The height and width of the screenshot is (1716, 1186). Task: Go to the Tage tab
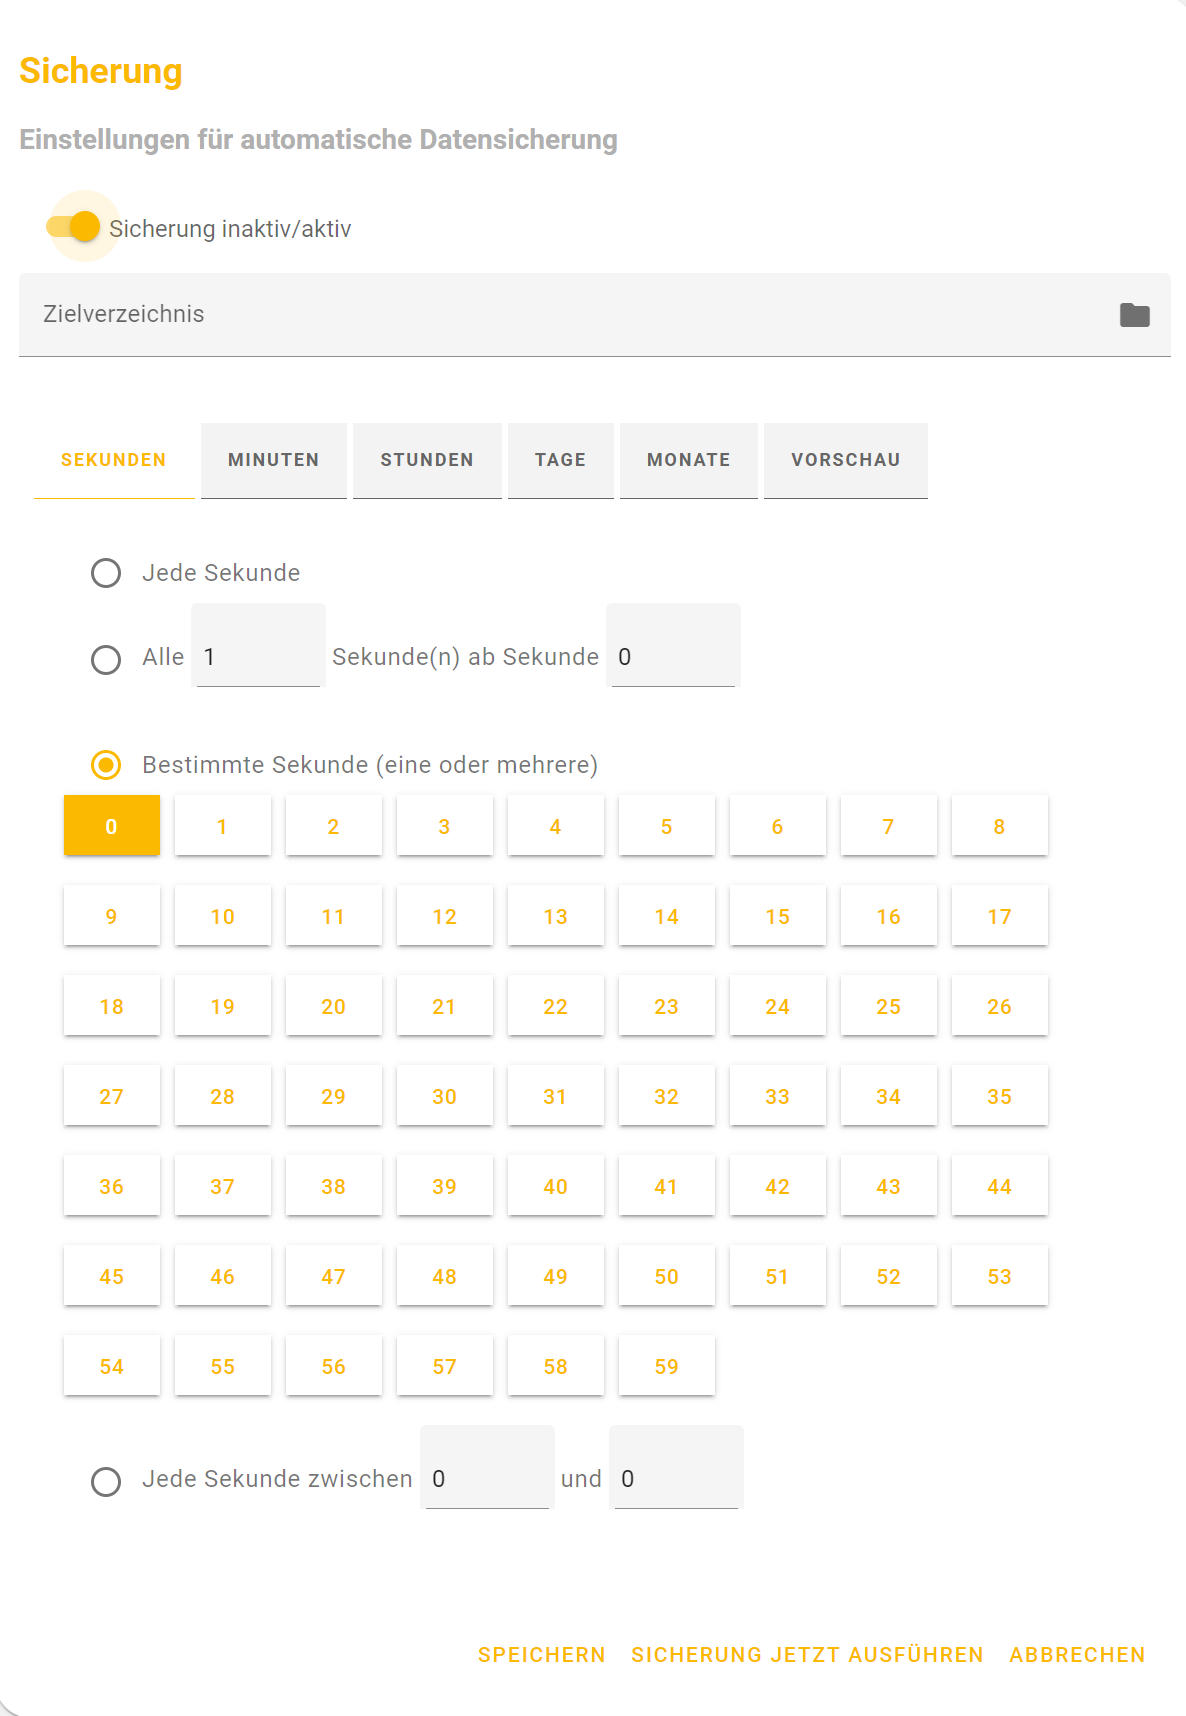(x=560, y=460)
